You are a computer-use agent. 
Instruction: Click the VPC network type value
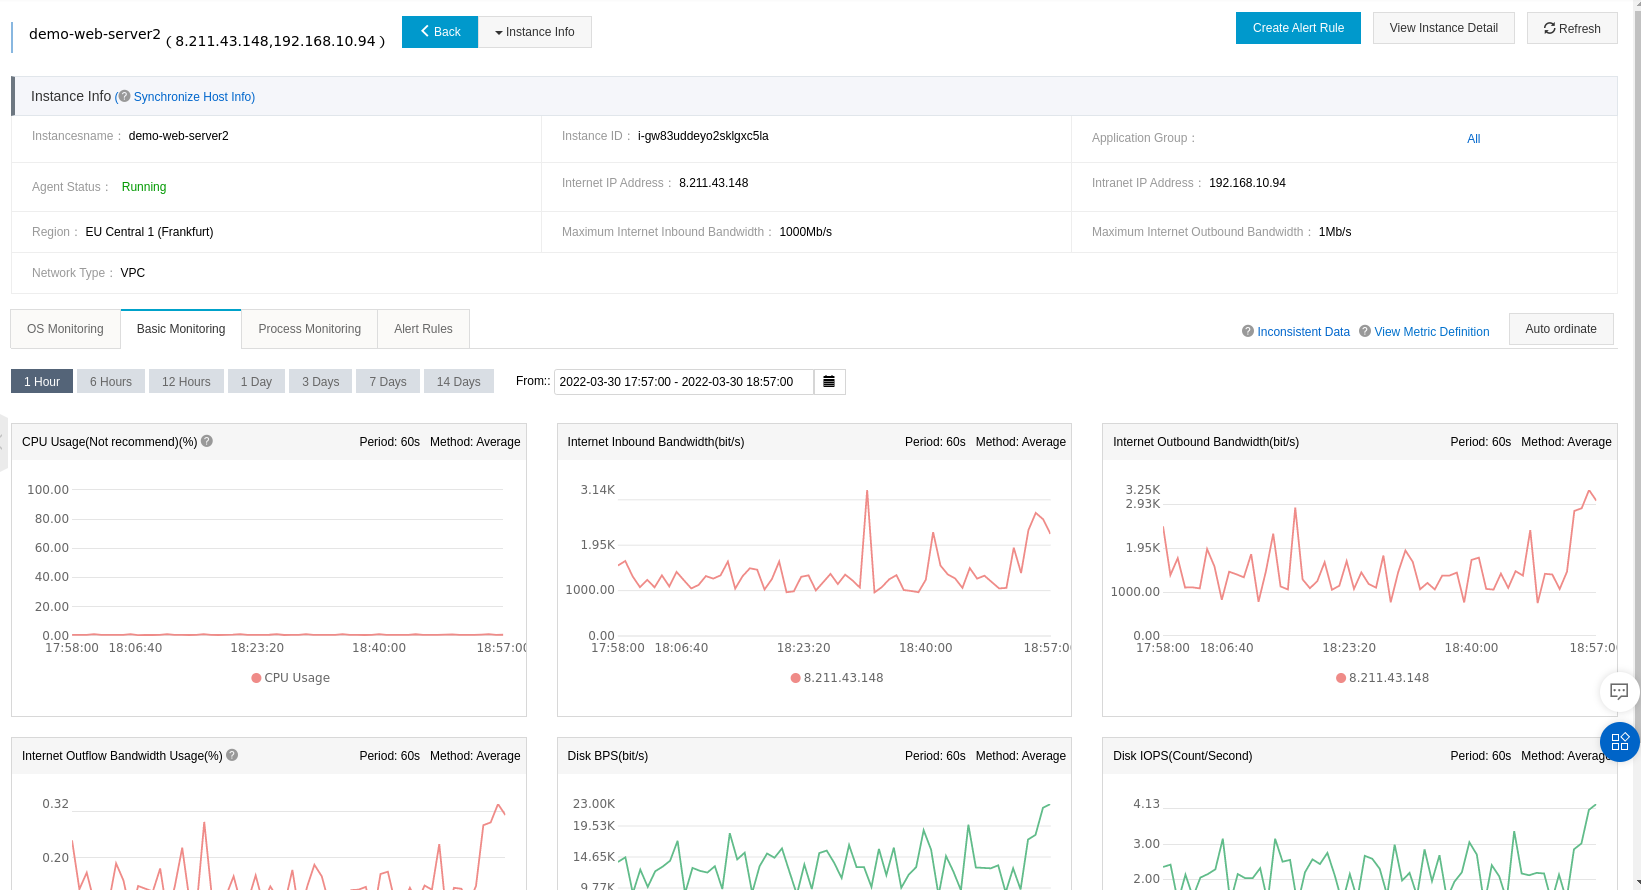(x=133, y=273)
